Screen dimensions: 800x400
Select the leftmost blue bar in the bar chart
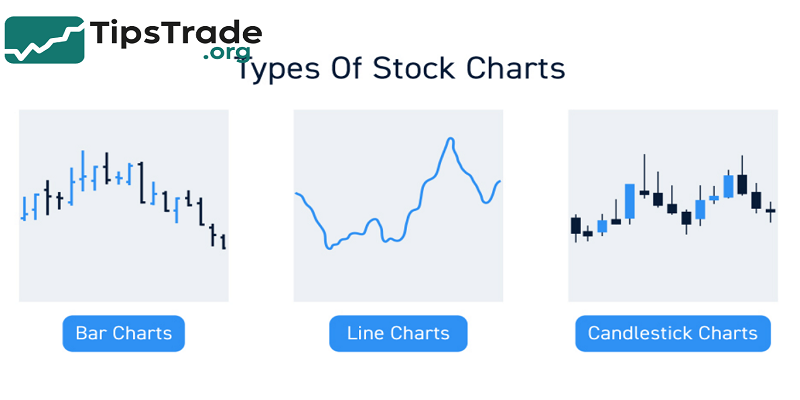(23, 208)
